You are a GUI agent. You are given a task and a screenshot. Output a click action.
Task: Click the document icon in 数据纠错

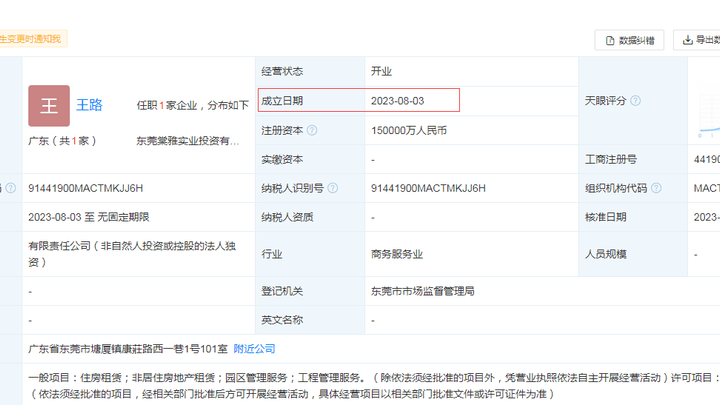coord(610,41)
